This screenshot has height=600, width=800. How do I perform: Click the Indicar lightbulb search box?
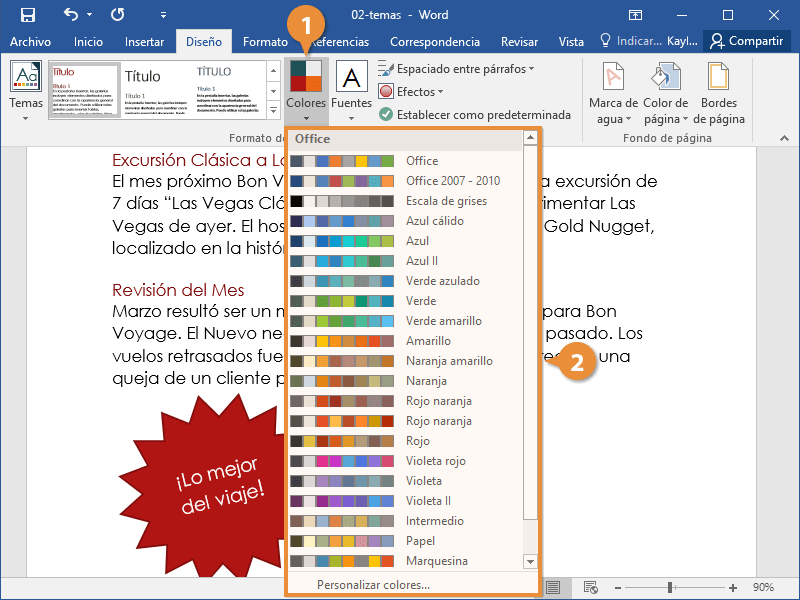pyautogui.click(x=631, y=41)
